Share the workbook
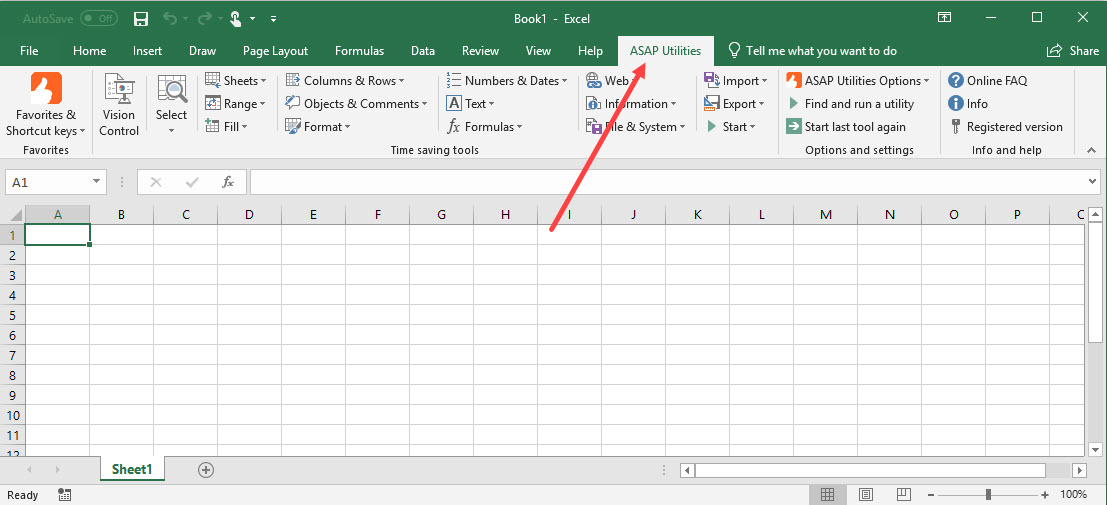This screenshot has width=1107, height=505. coord(1073,51)
